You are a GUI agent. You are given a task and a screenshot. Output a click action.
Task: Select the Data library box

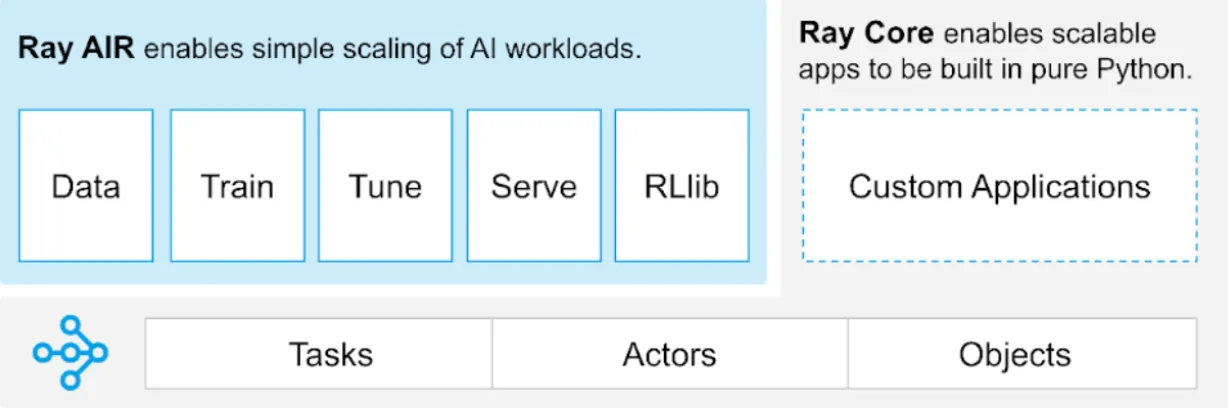pyautogui.click(x=86, y=186)
